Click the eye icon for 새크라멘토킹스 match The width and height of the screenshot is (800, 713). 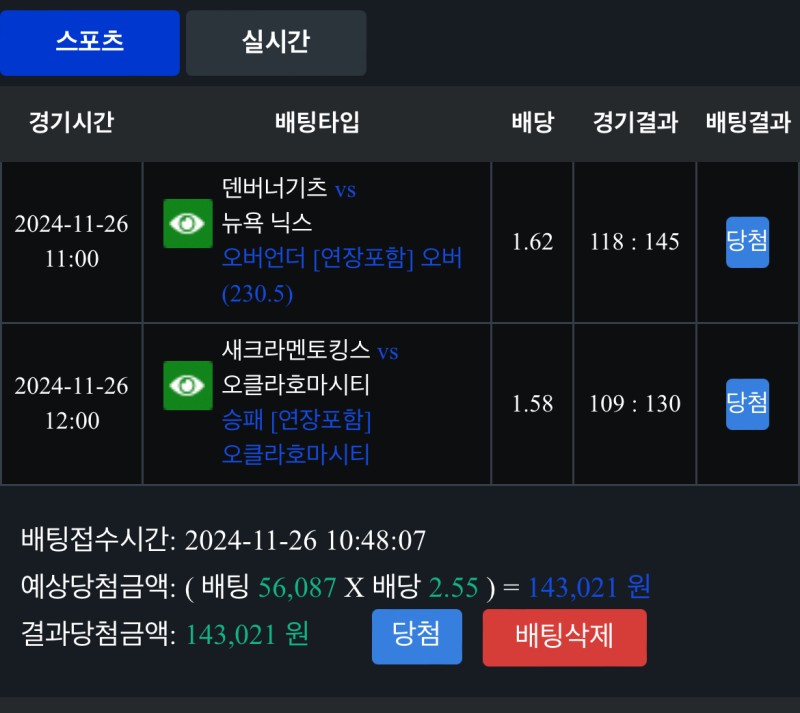click(188, 385)
